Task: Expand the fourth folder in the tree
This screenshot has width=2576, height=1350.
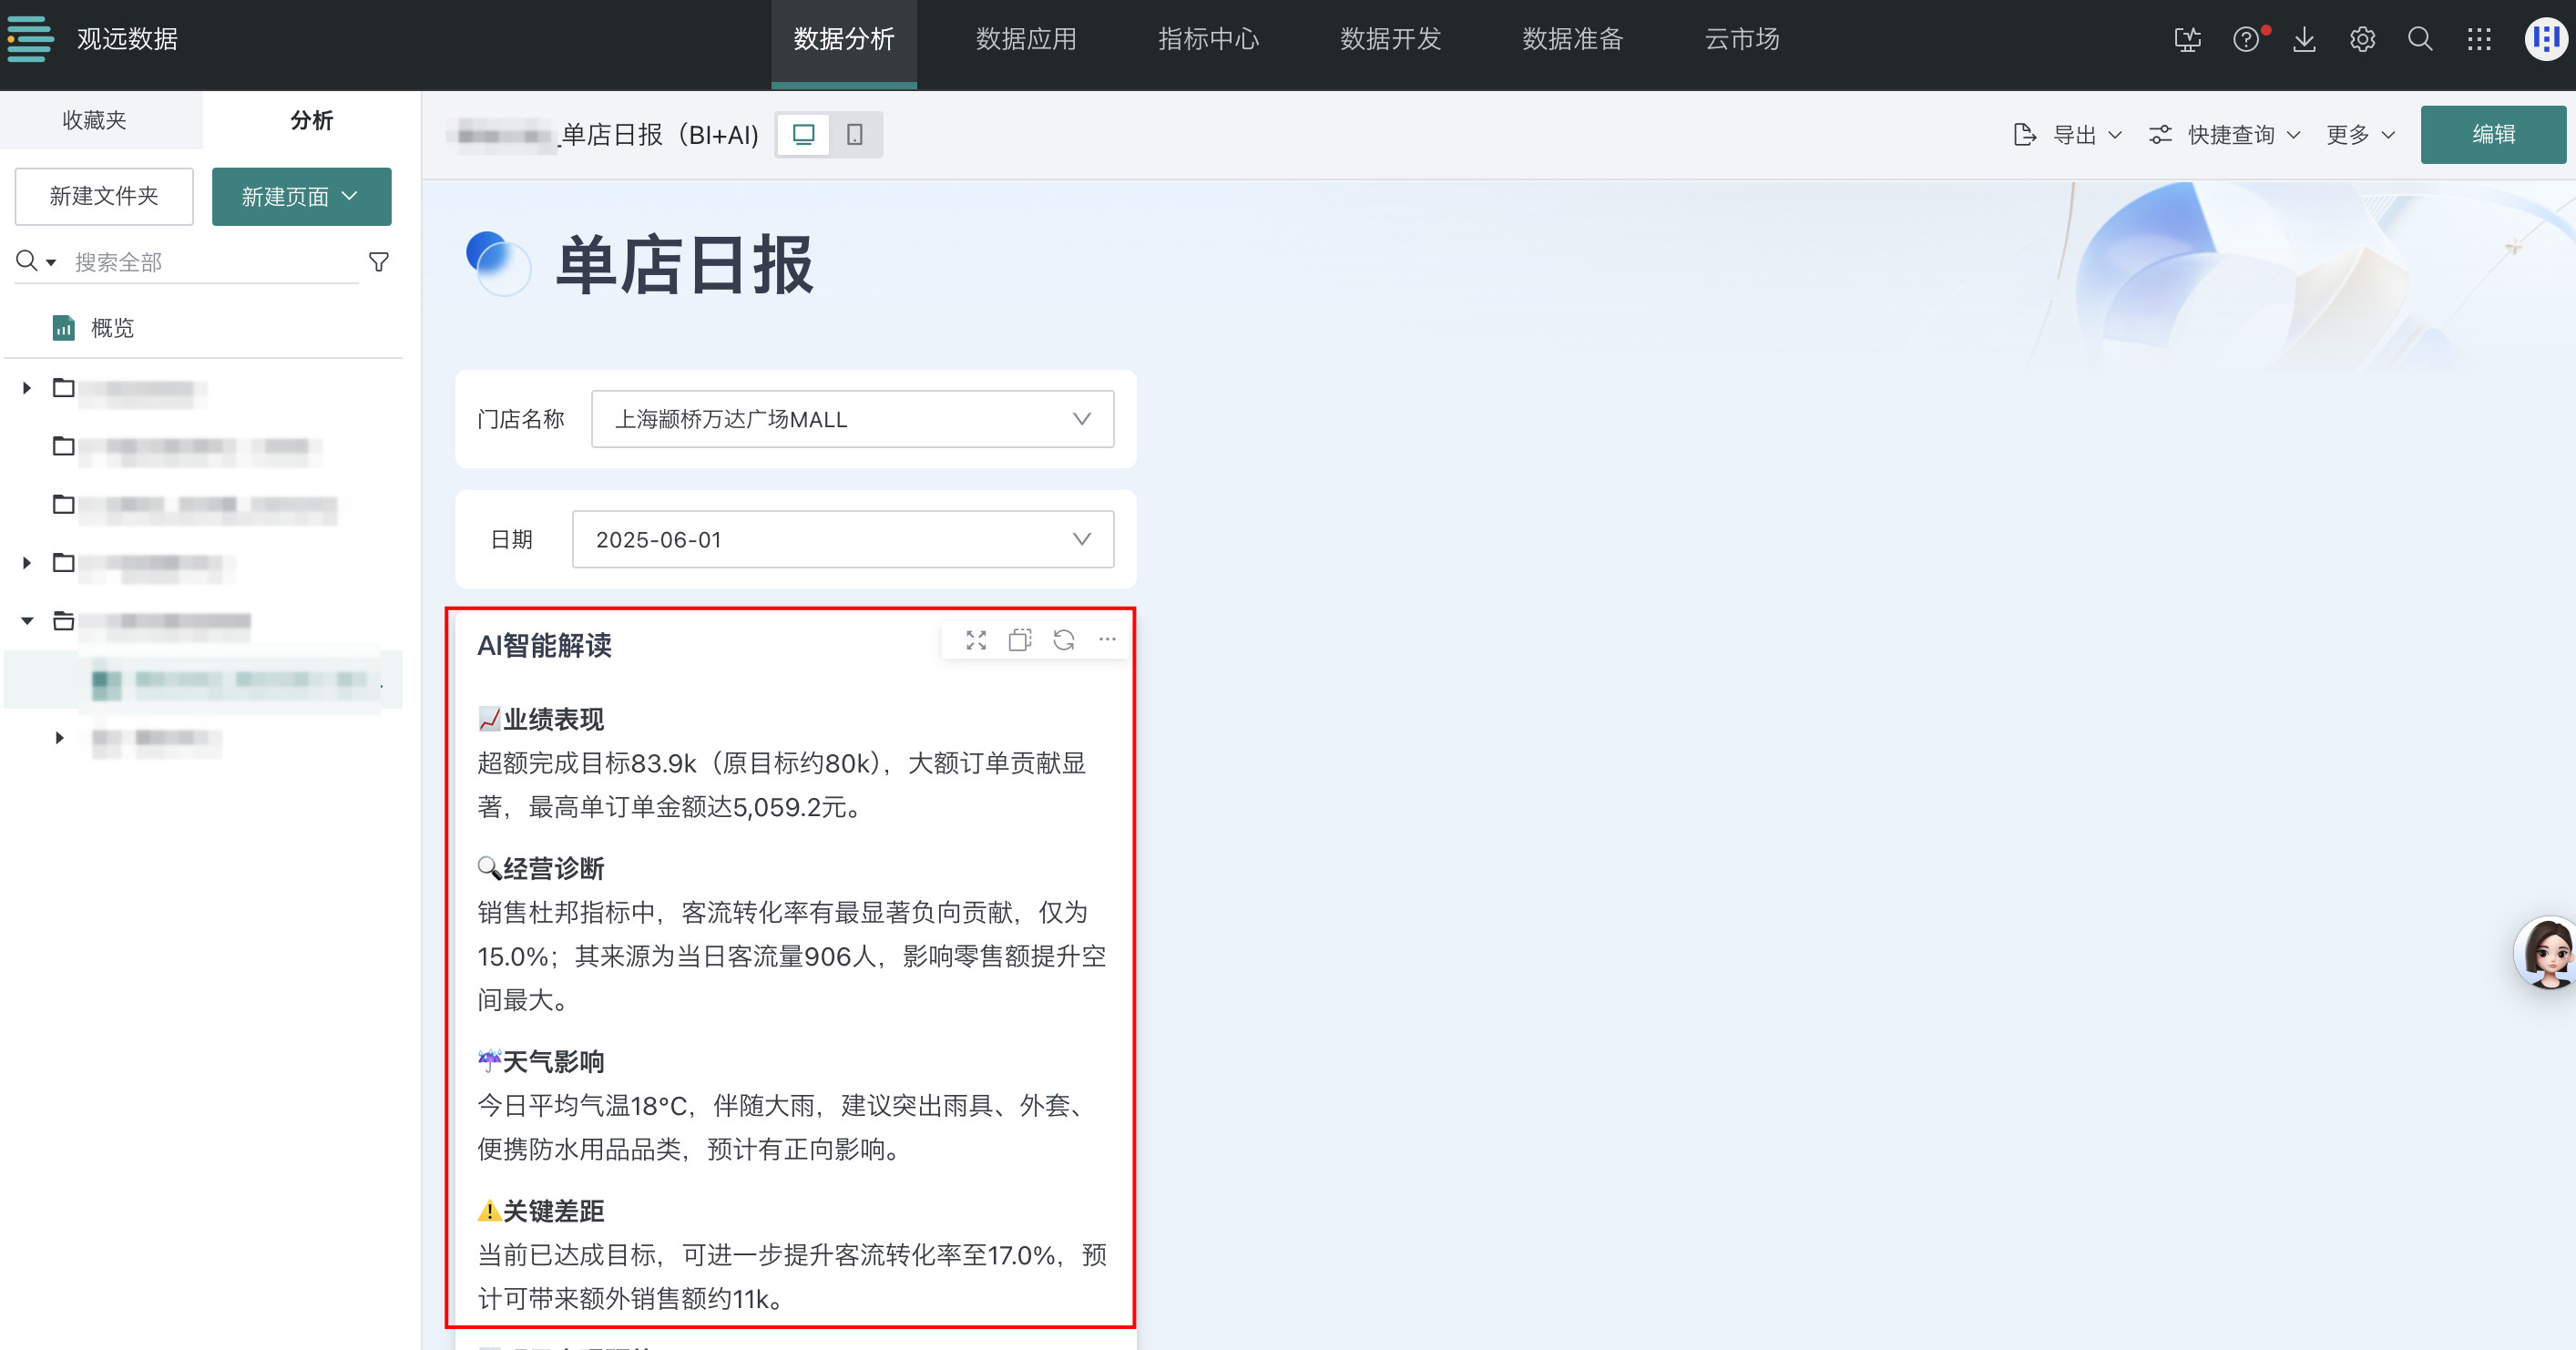Action: coord(27,563)
